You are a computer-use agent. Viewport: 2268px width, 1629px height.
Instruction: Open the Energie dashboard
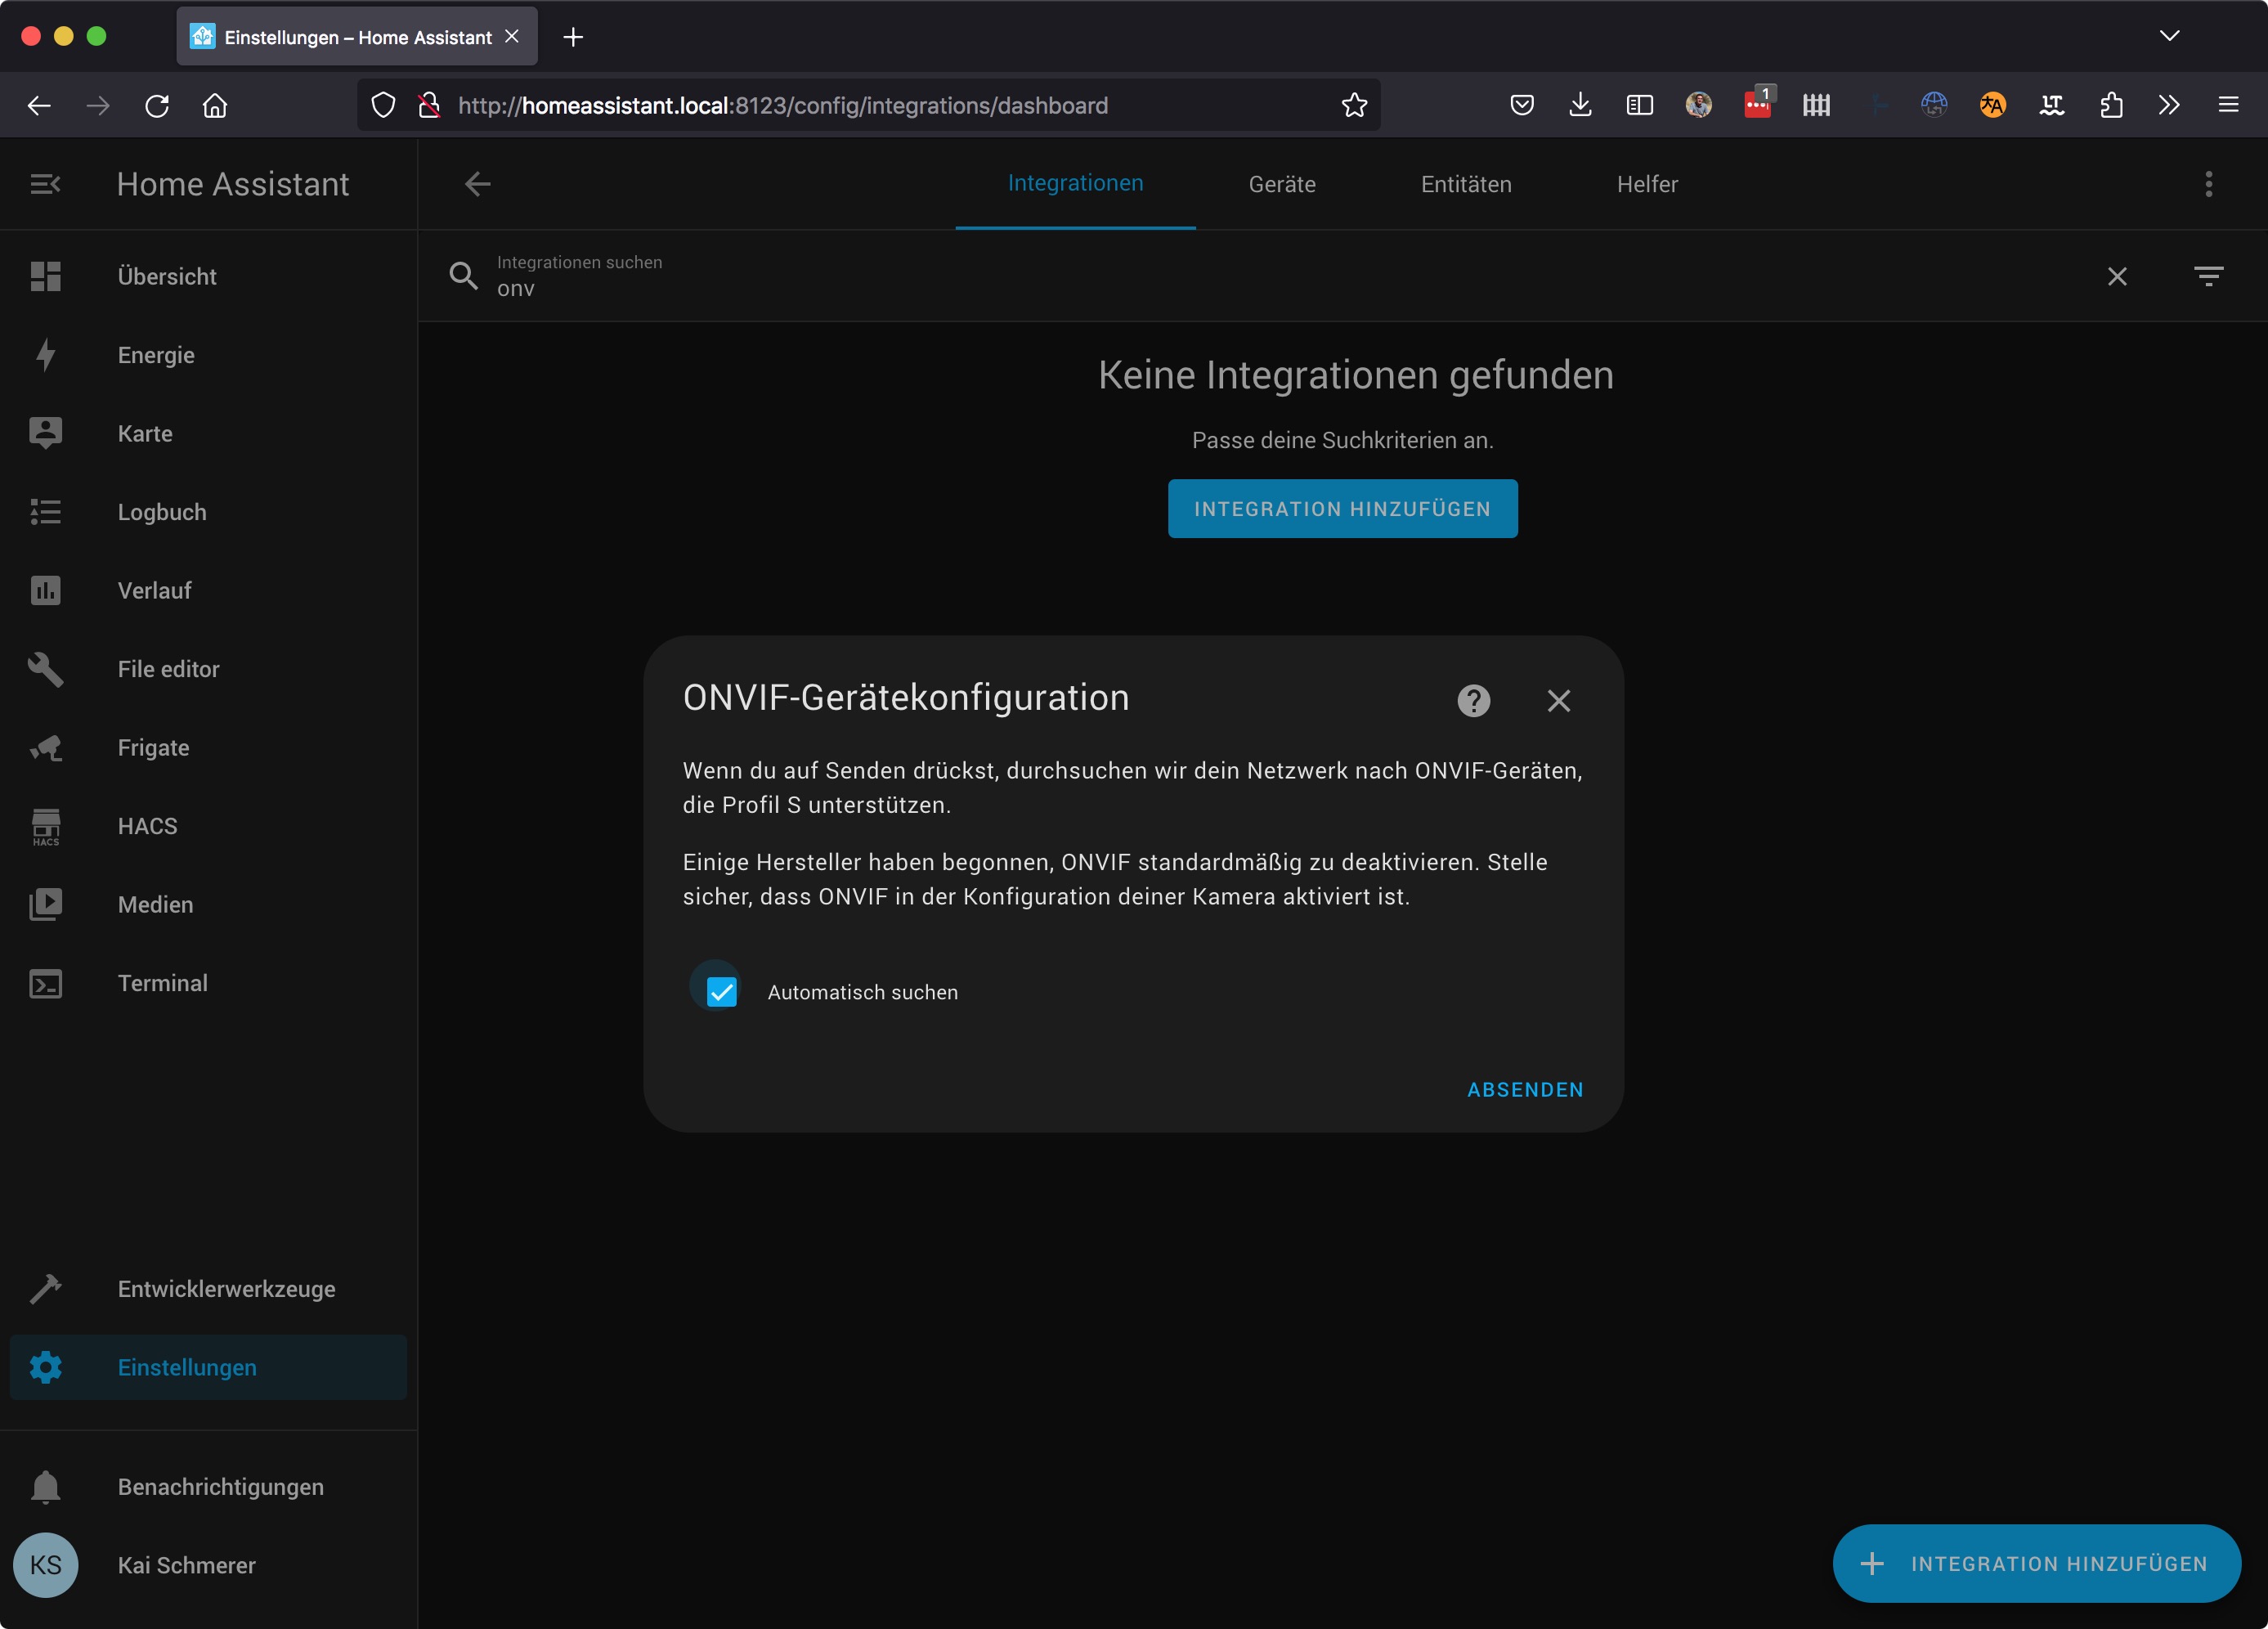156,355
